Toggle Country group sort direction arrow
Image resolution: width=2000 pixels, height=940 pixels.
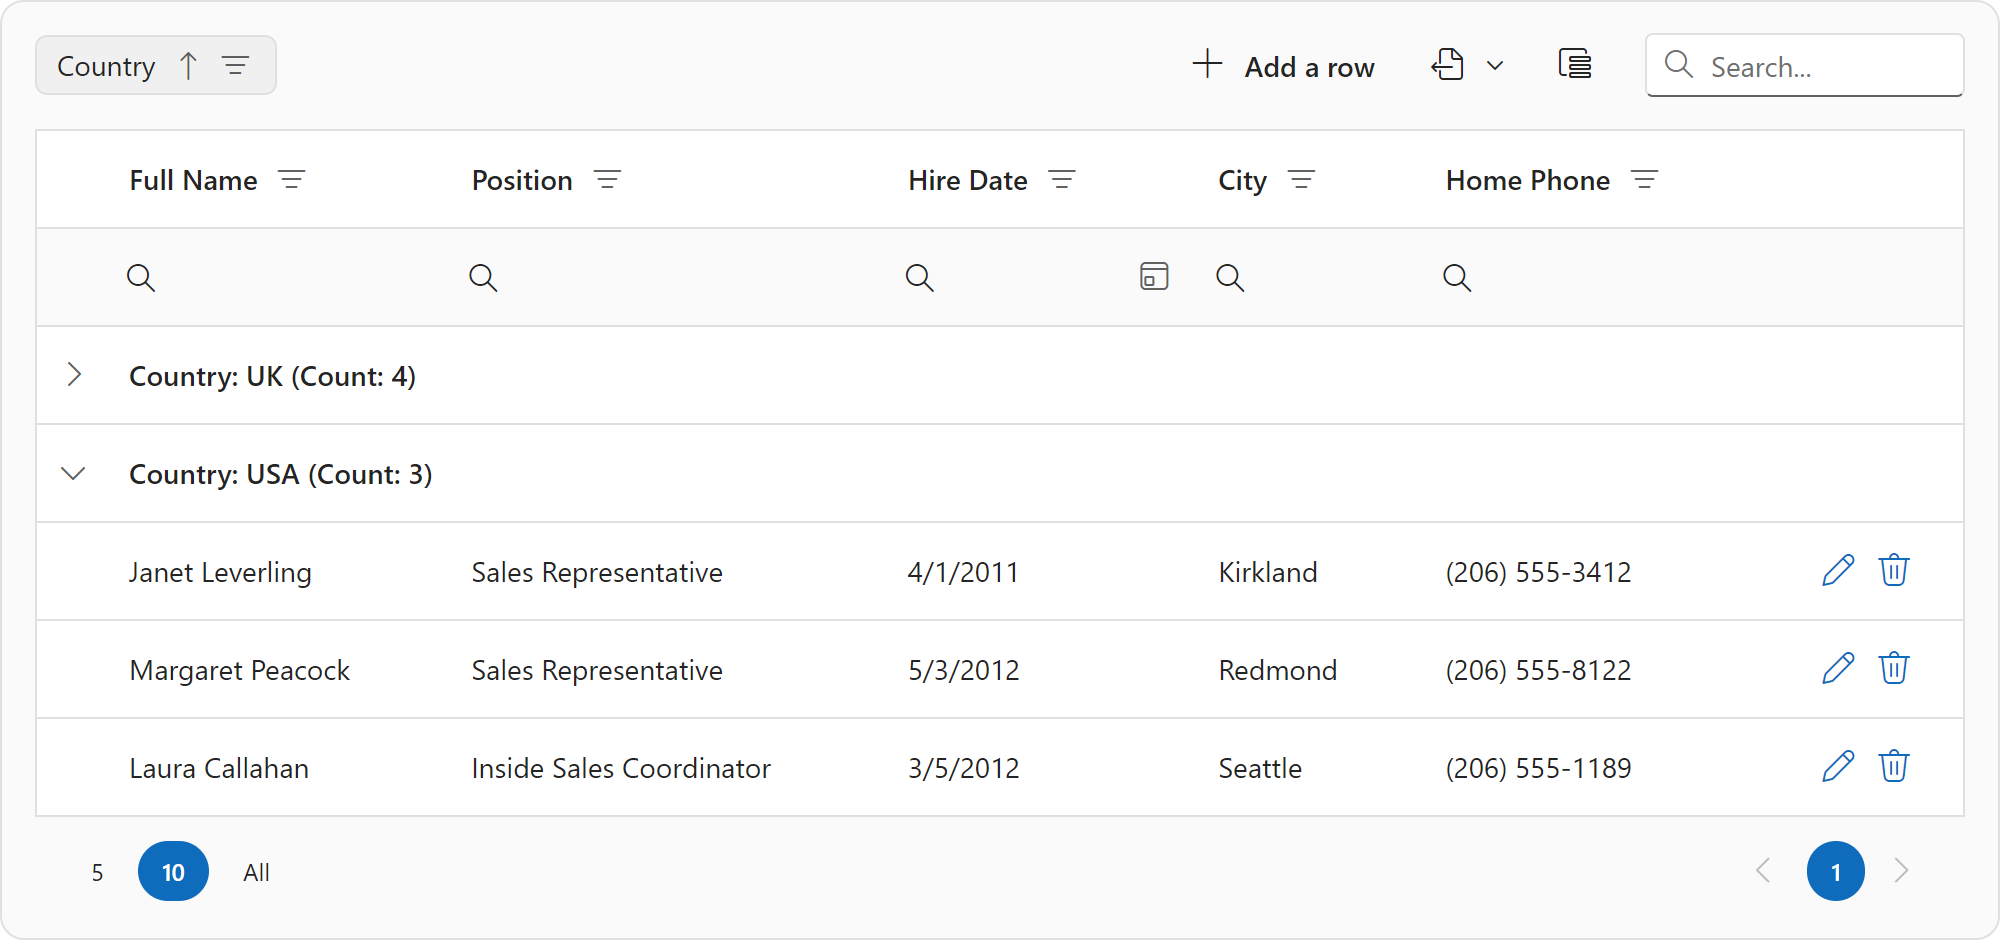click(x=188, y=66)
